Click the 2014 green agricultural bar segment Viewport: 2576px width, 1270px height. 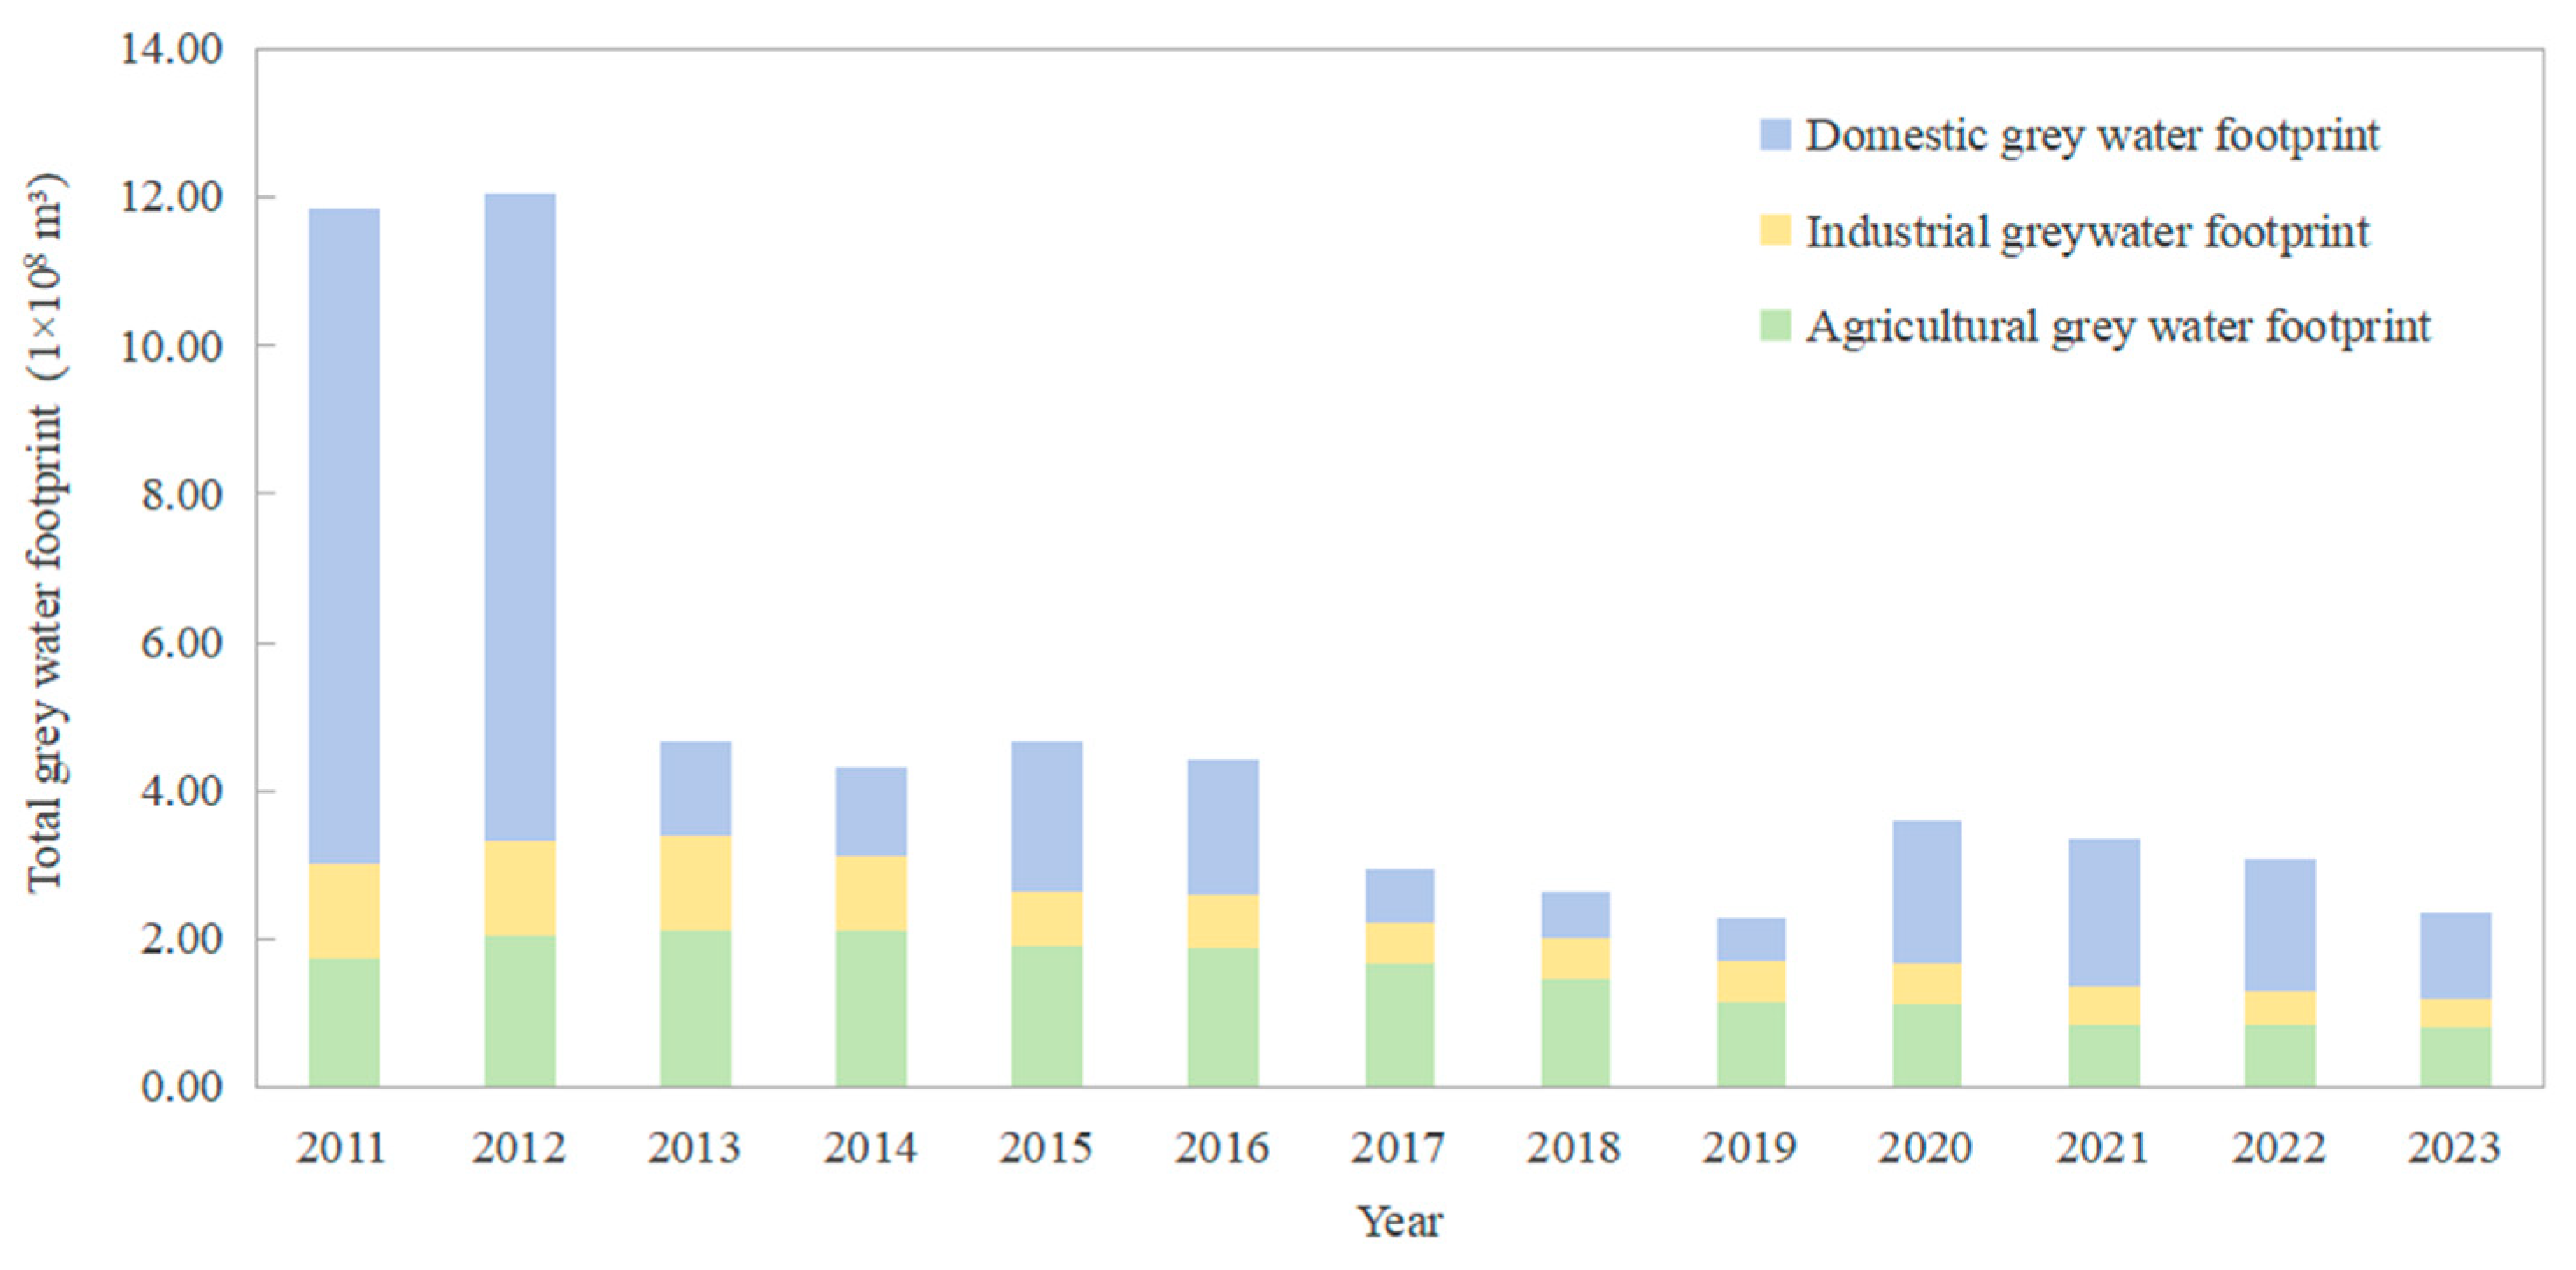(x=871, y=1008)
